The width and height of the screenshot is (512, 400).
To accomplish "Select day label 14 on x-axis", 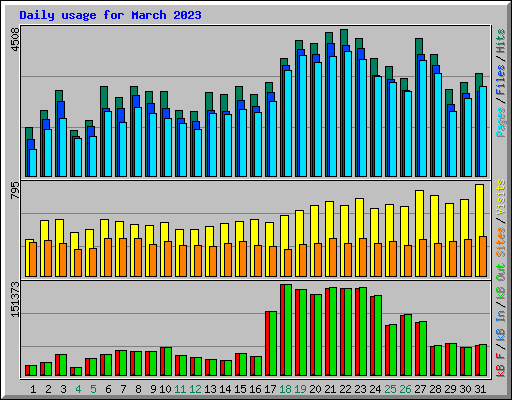I will (x=225, y=389).
